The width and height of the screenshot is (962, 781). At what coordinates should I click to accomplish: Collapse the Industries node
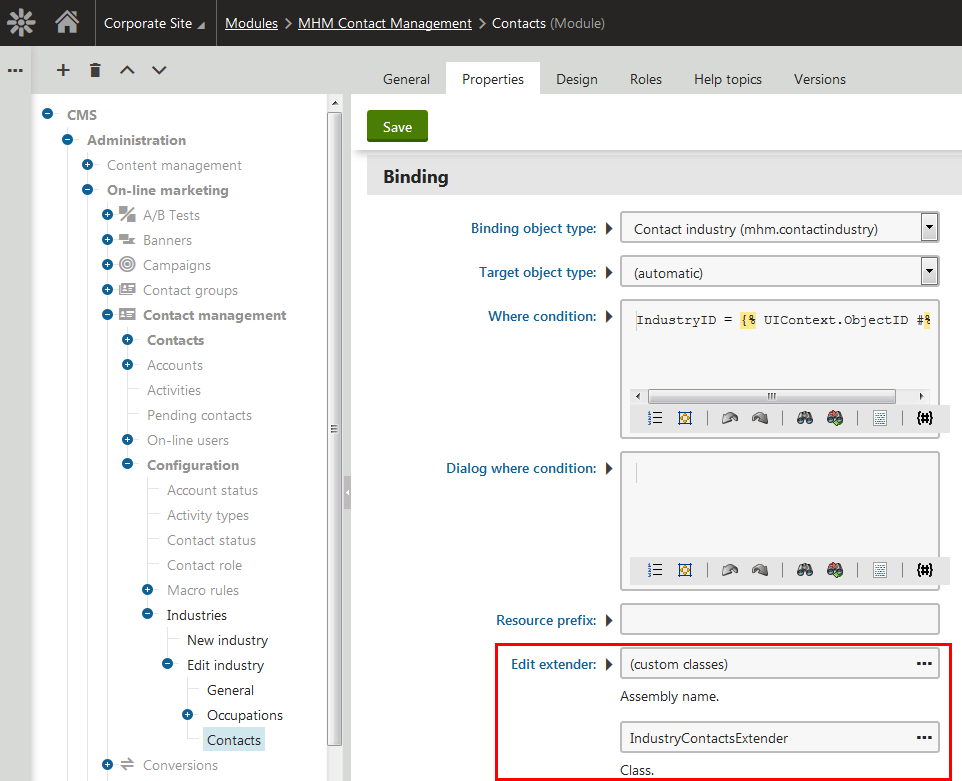tap(147, 614)
